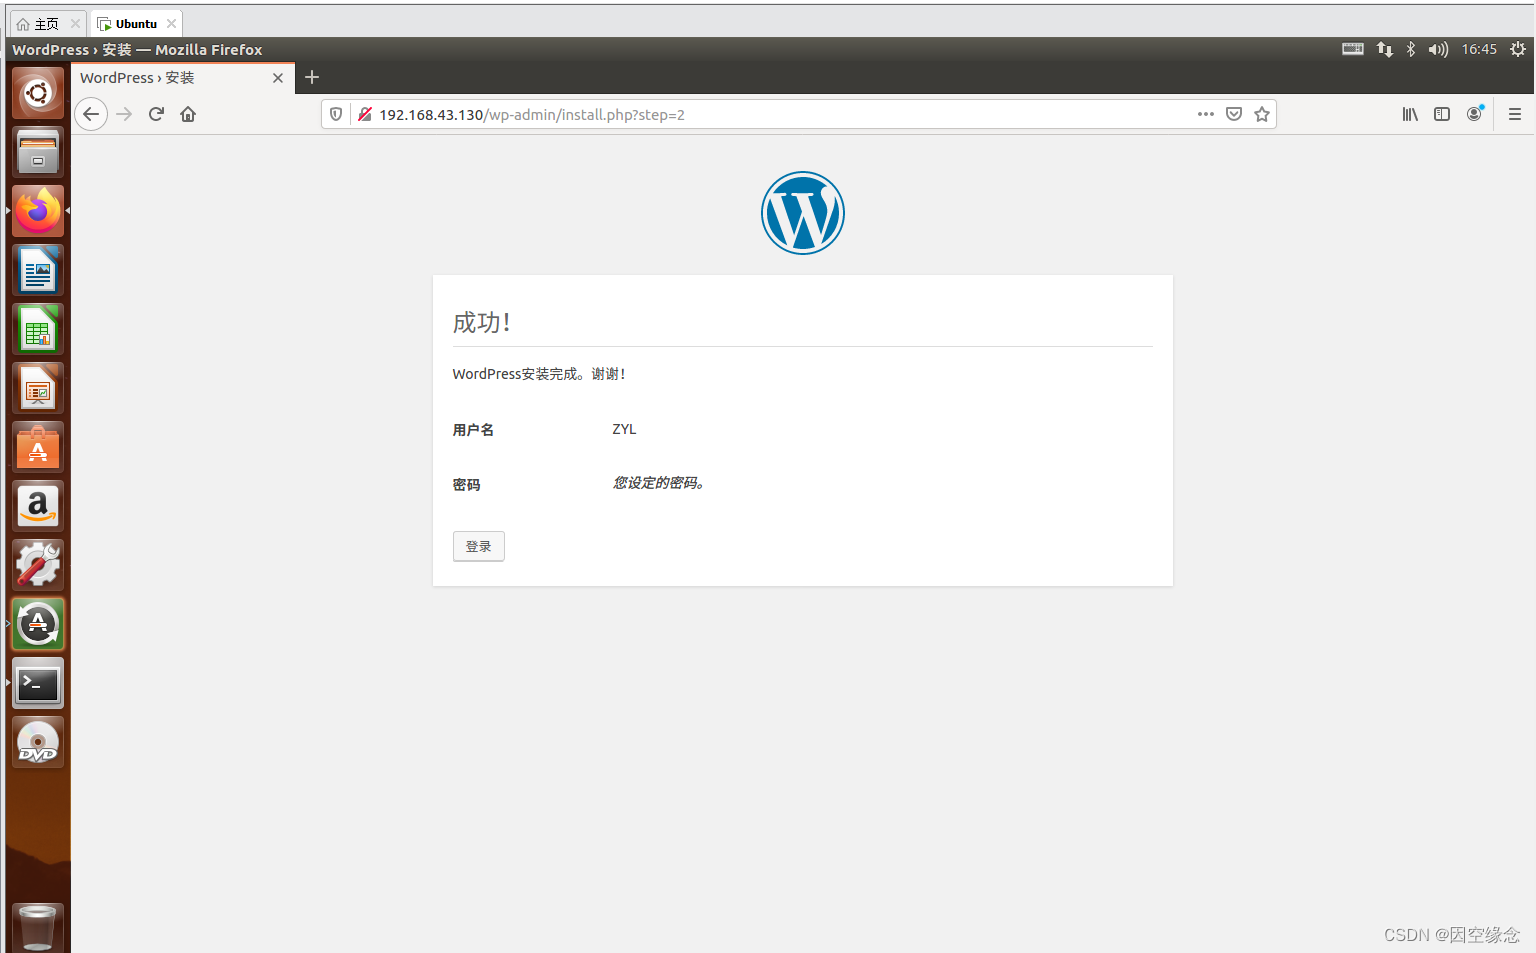Image resolution: width=1536 pixels, height=953 pixels.
Task: Open a new browser tab
Action: coord(311,77)
